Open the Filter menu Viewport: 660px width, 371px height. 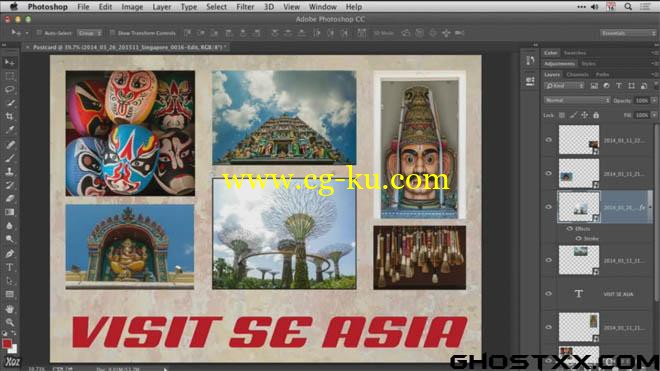pos(245,7)
